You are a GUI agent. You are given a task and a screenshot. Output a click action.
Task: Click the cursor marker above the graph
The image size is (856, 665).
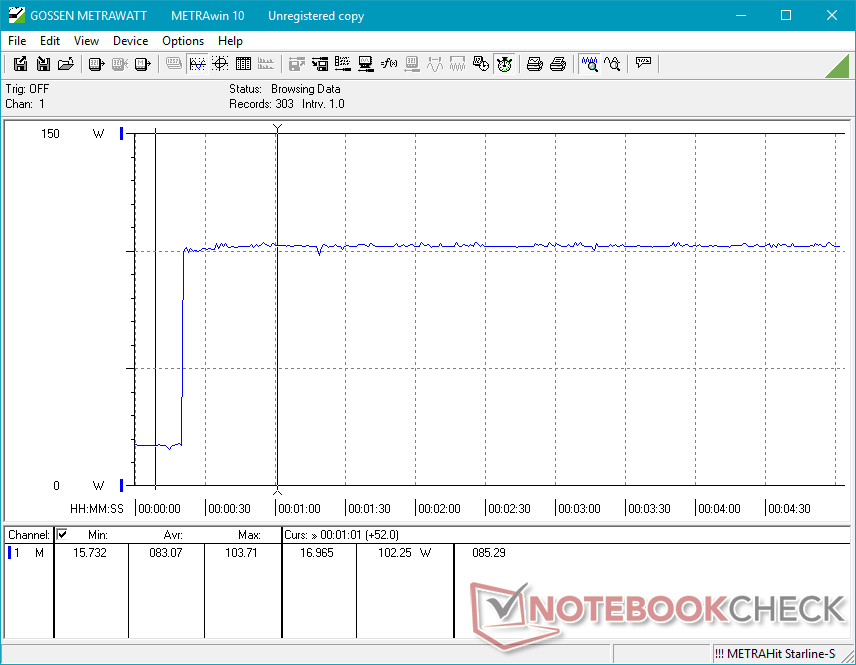(x=277, y=128)
